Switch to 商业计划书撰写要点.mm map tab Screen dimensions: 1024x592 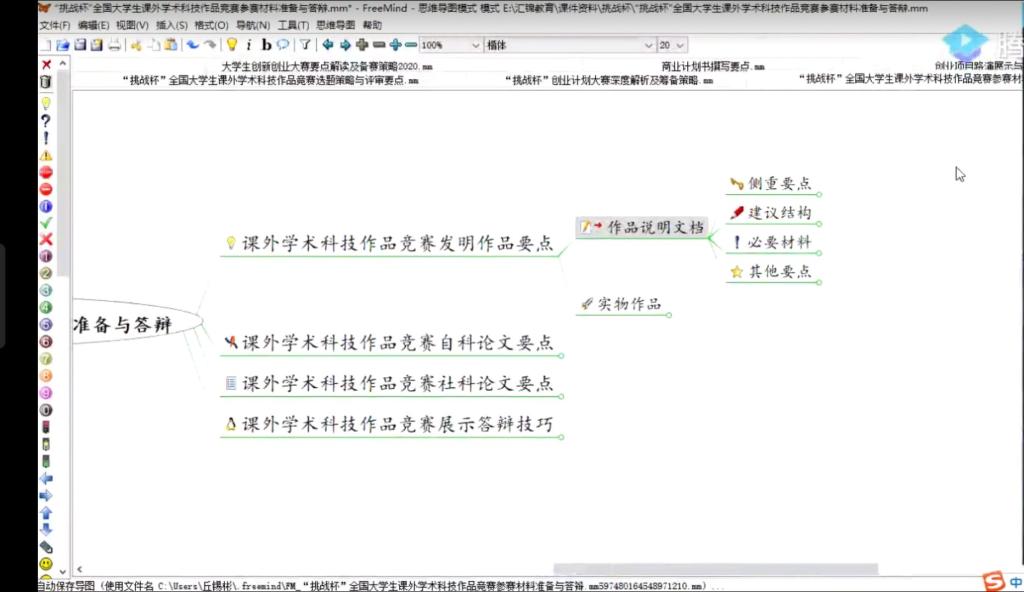point(712,66)
